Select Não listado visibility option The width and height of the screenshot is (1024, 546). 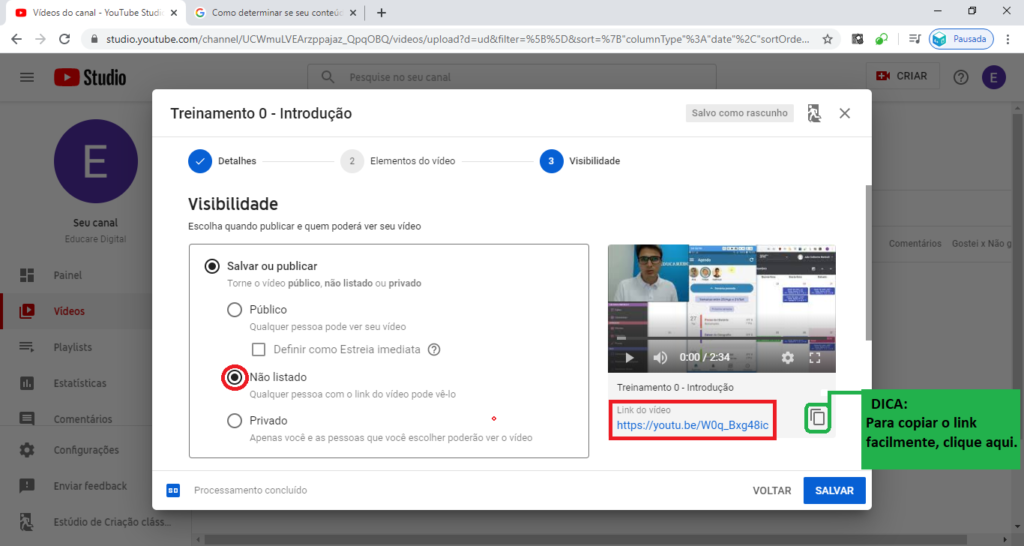click(x=235, y=377)
